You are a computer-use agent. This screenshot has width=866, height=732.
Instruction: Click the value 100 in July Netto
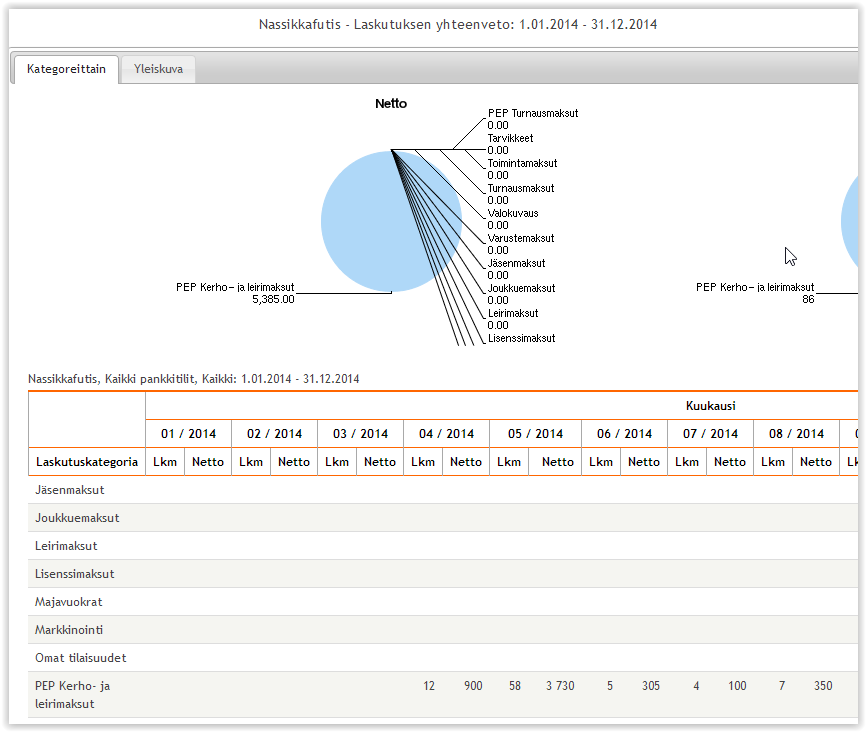(x=737, y=686)
